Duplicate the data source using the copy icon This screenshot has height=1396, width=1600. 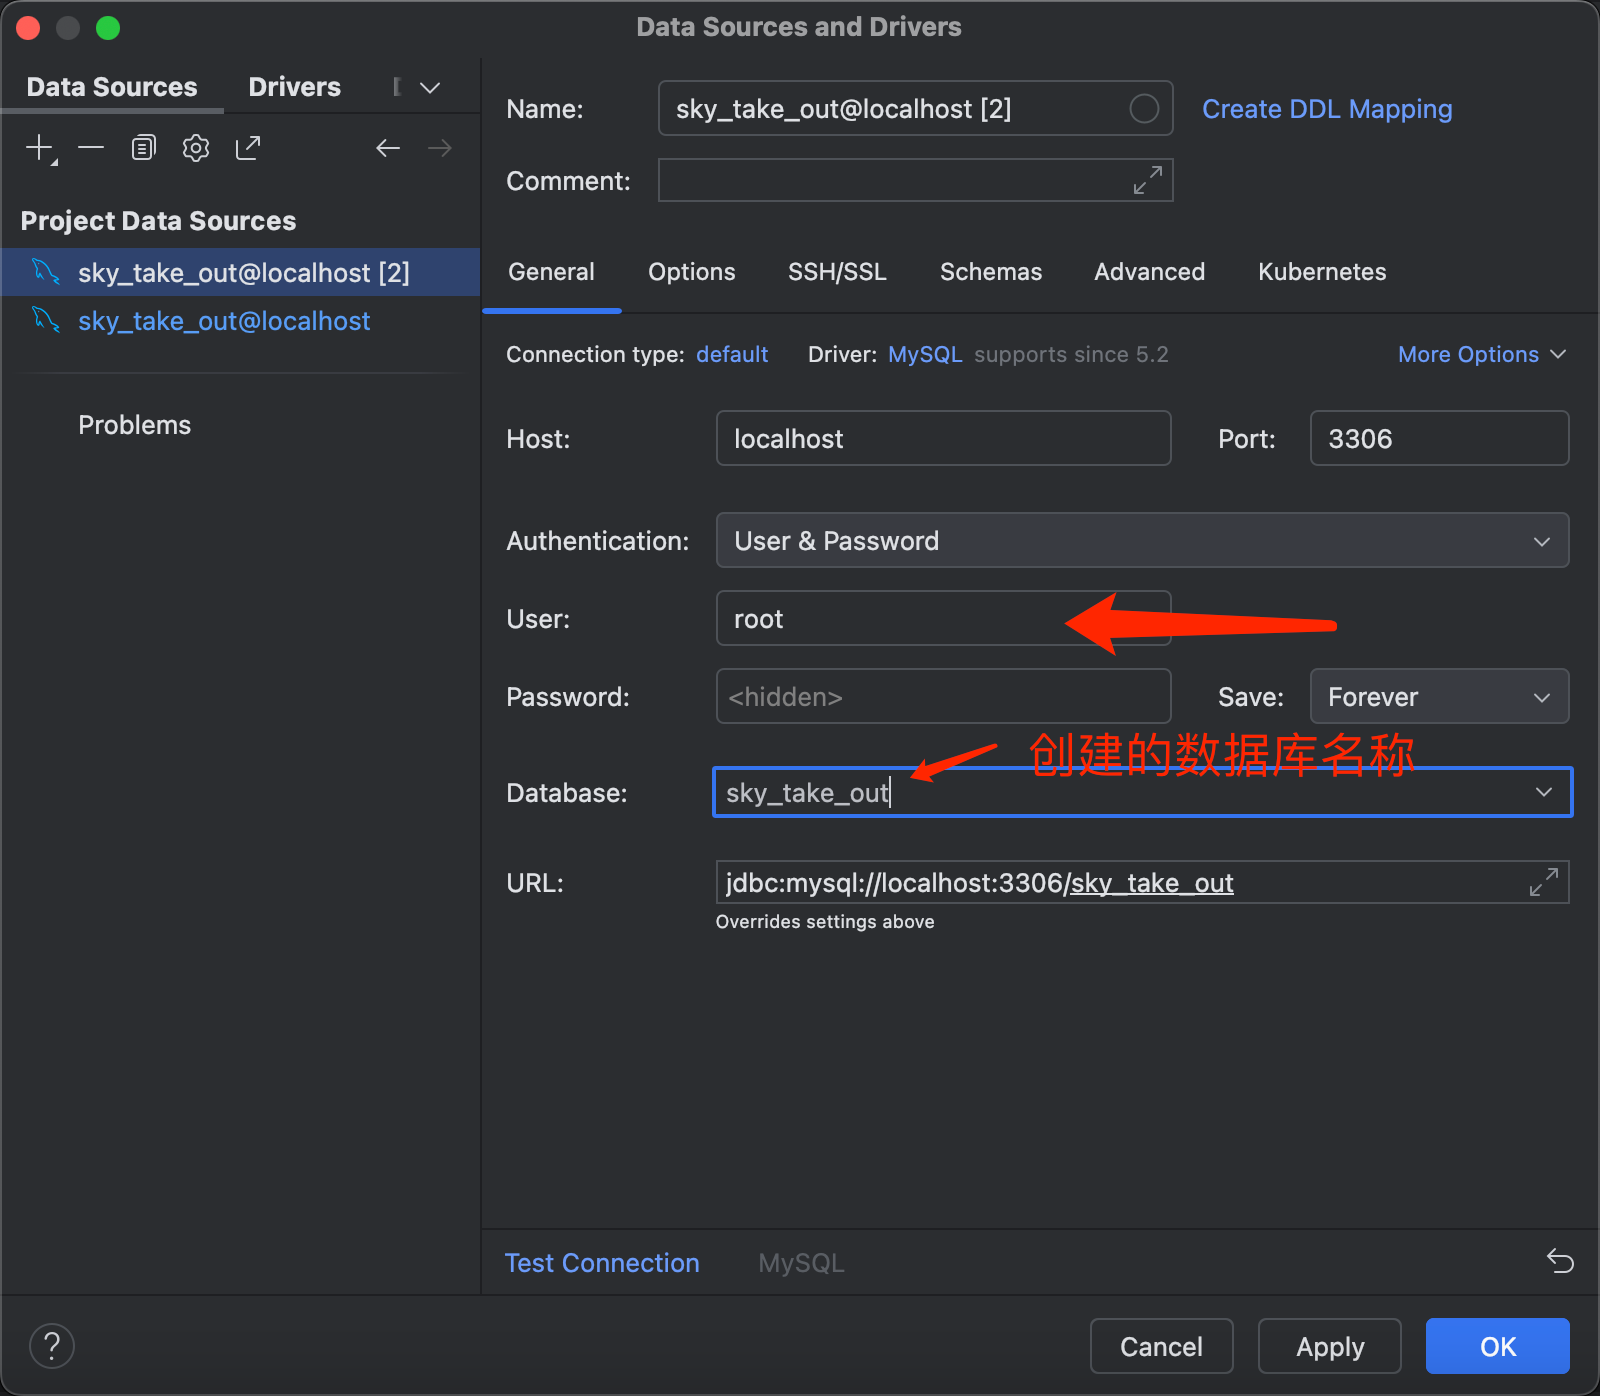[143, 148]
